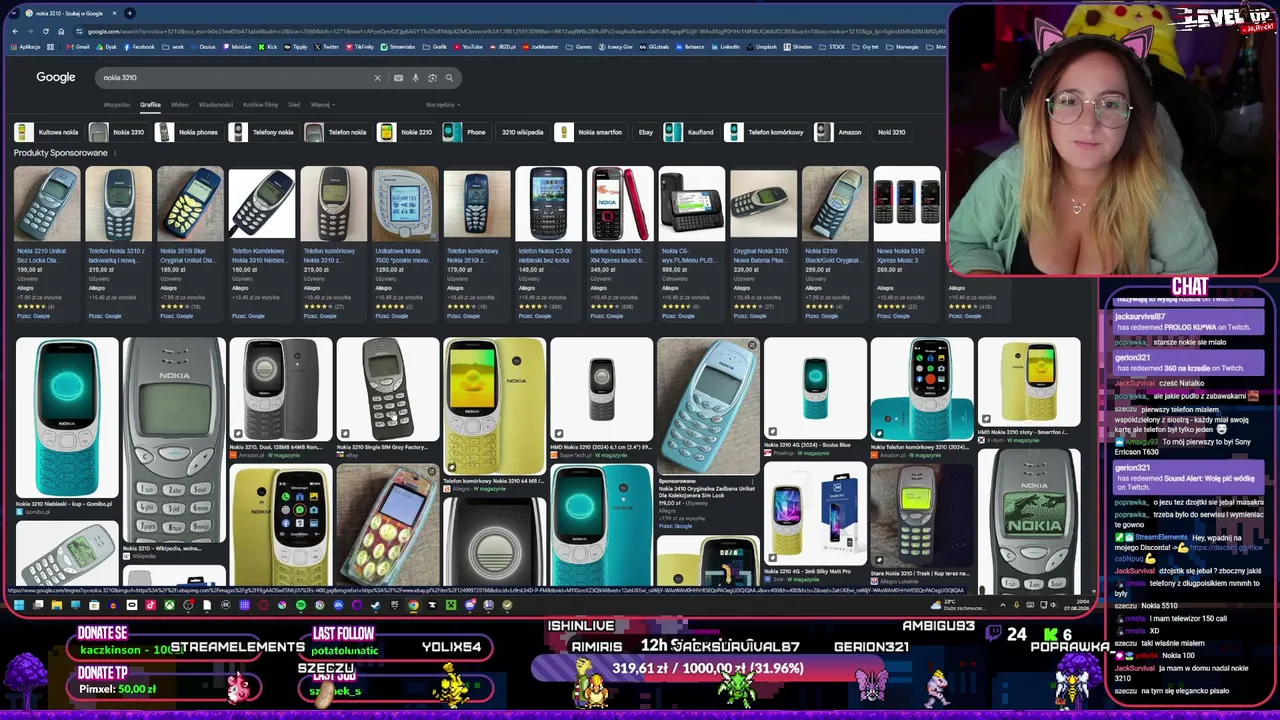Open the Kick bookmark
The image size is (1280, 720).
[269, 47]
